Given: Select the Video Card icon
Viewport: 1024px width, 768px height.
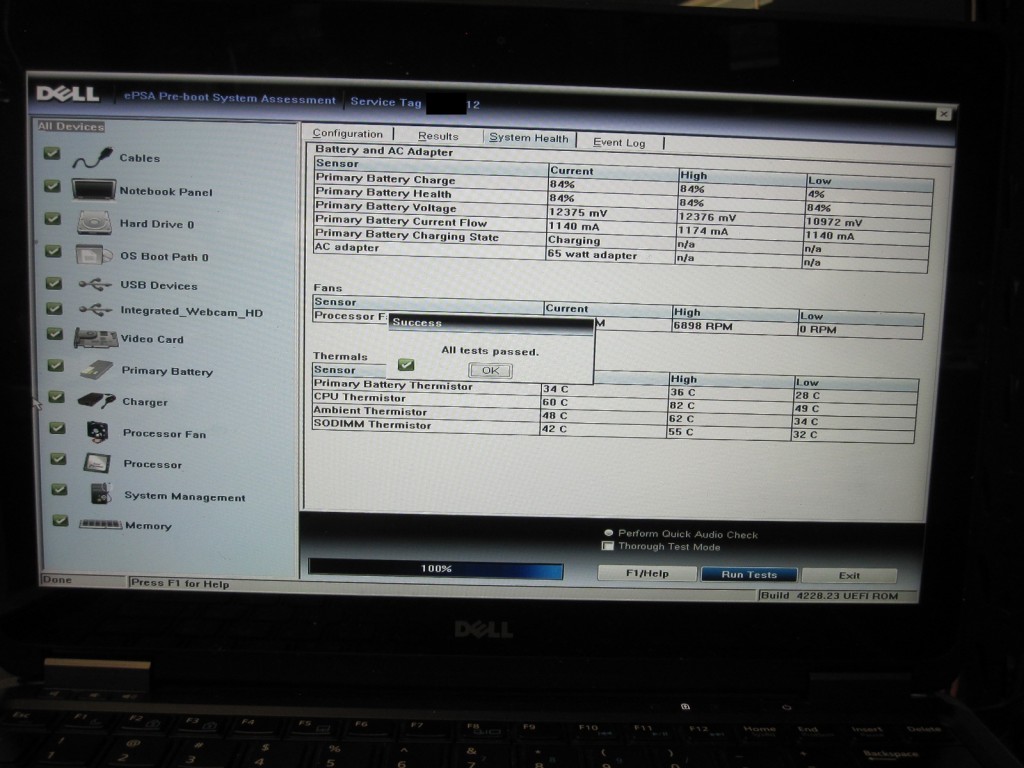Looking at the screenshot, I should point(95,338).
